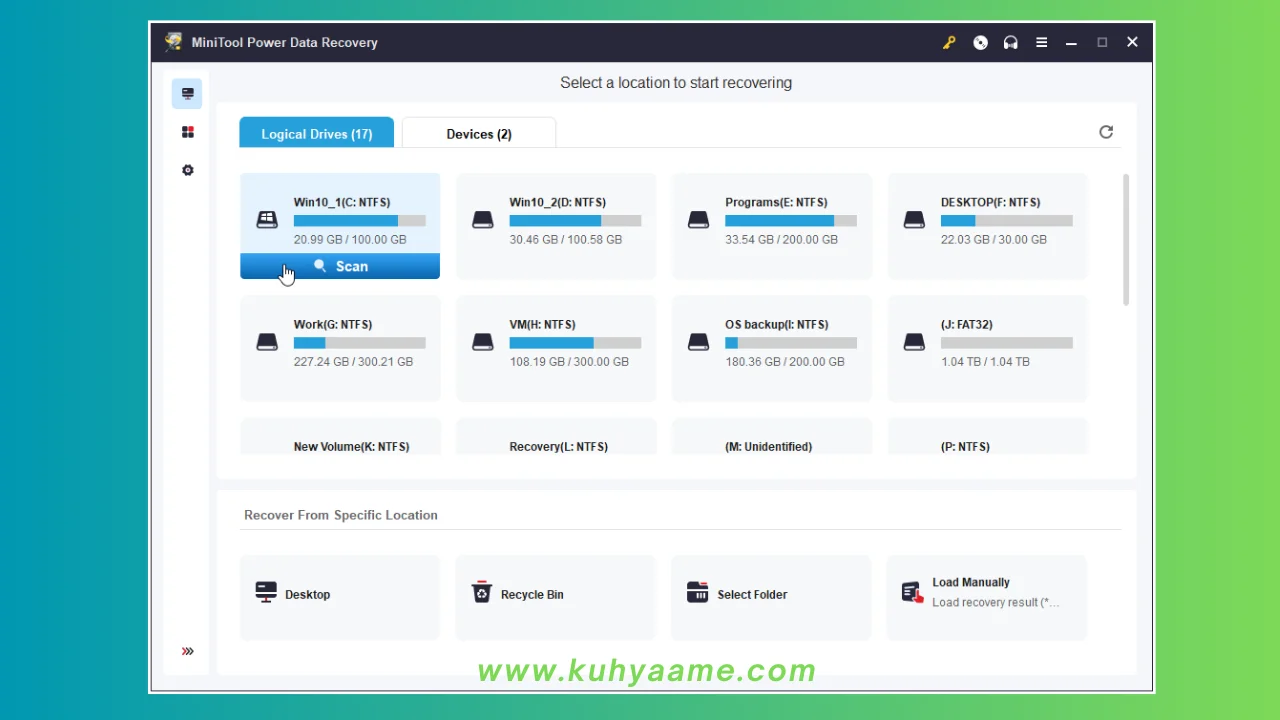Scan the Win10_1 C drive

340,266
